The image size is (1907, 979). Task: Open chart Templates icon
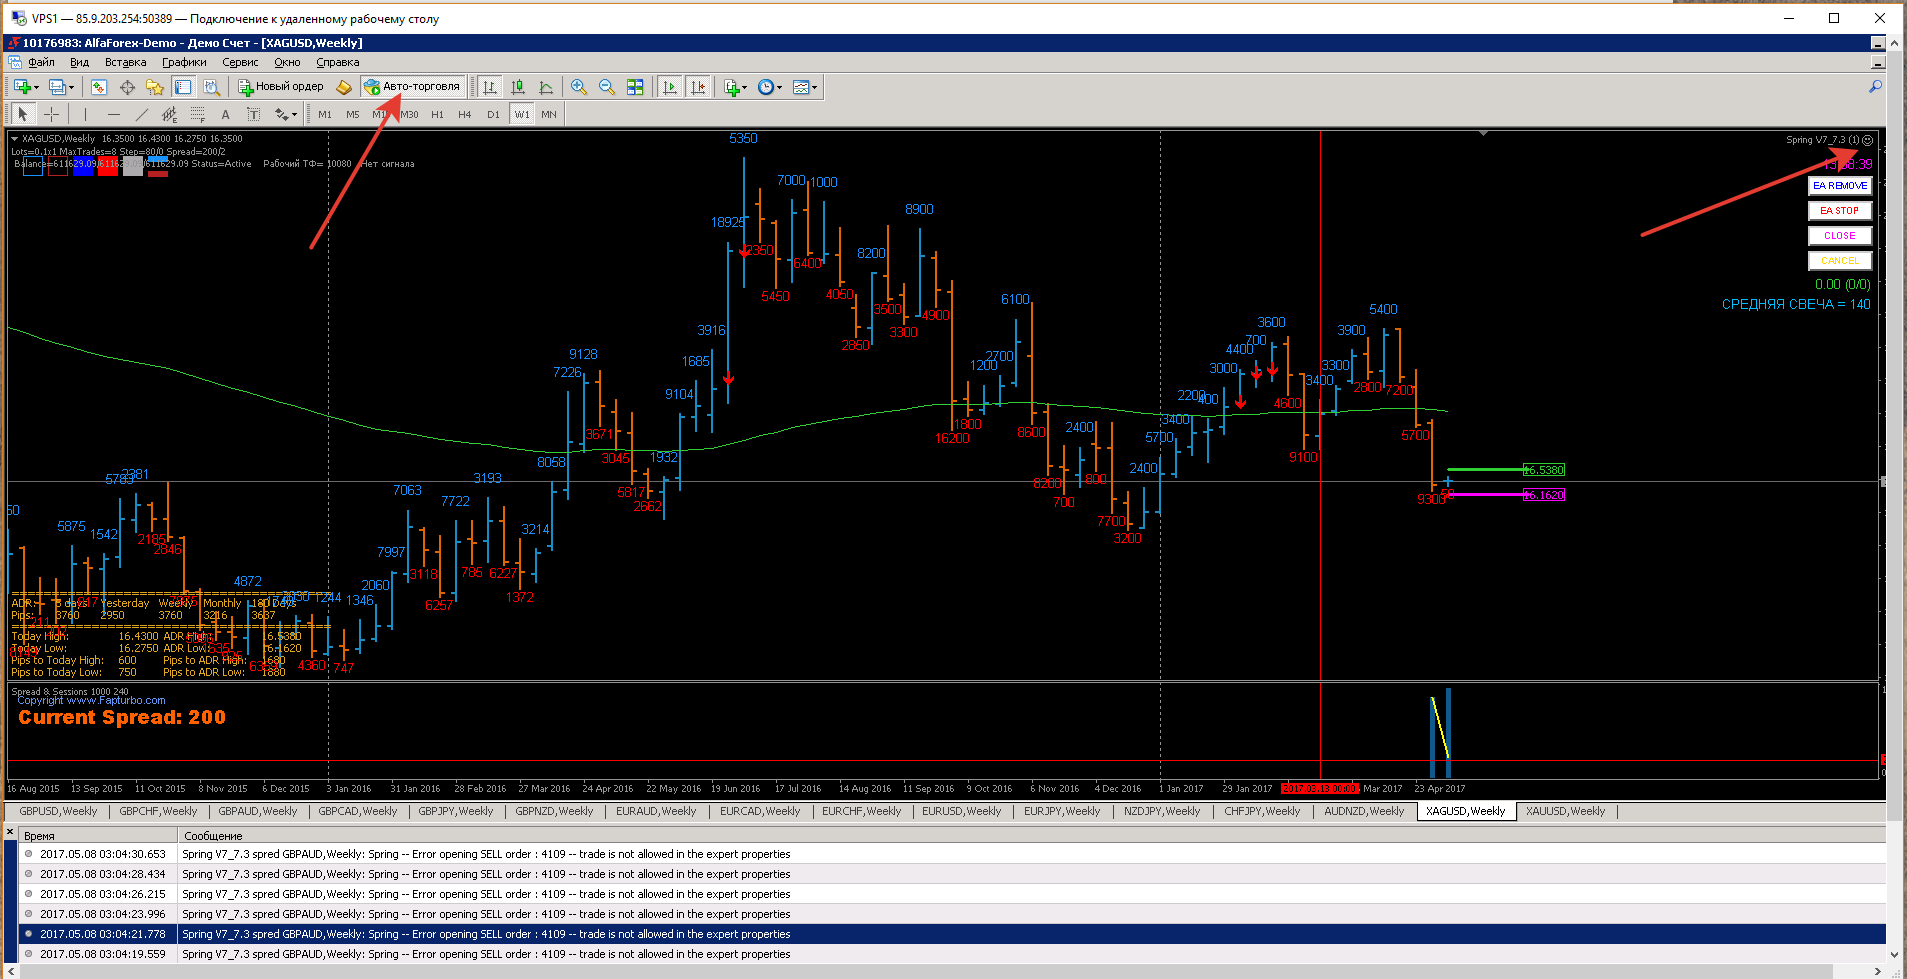click(801, 87)
